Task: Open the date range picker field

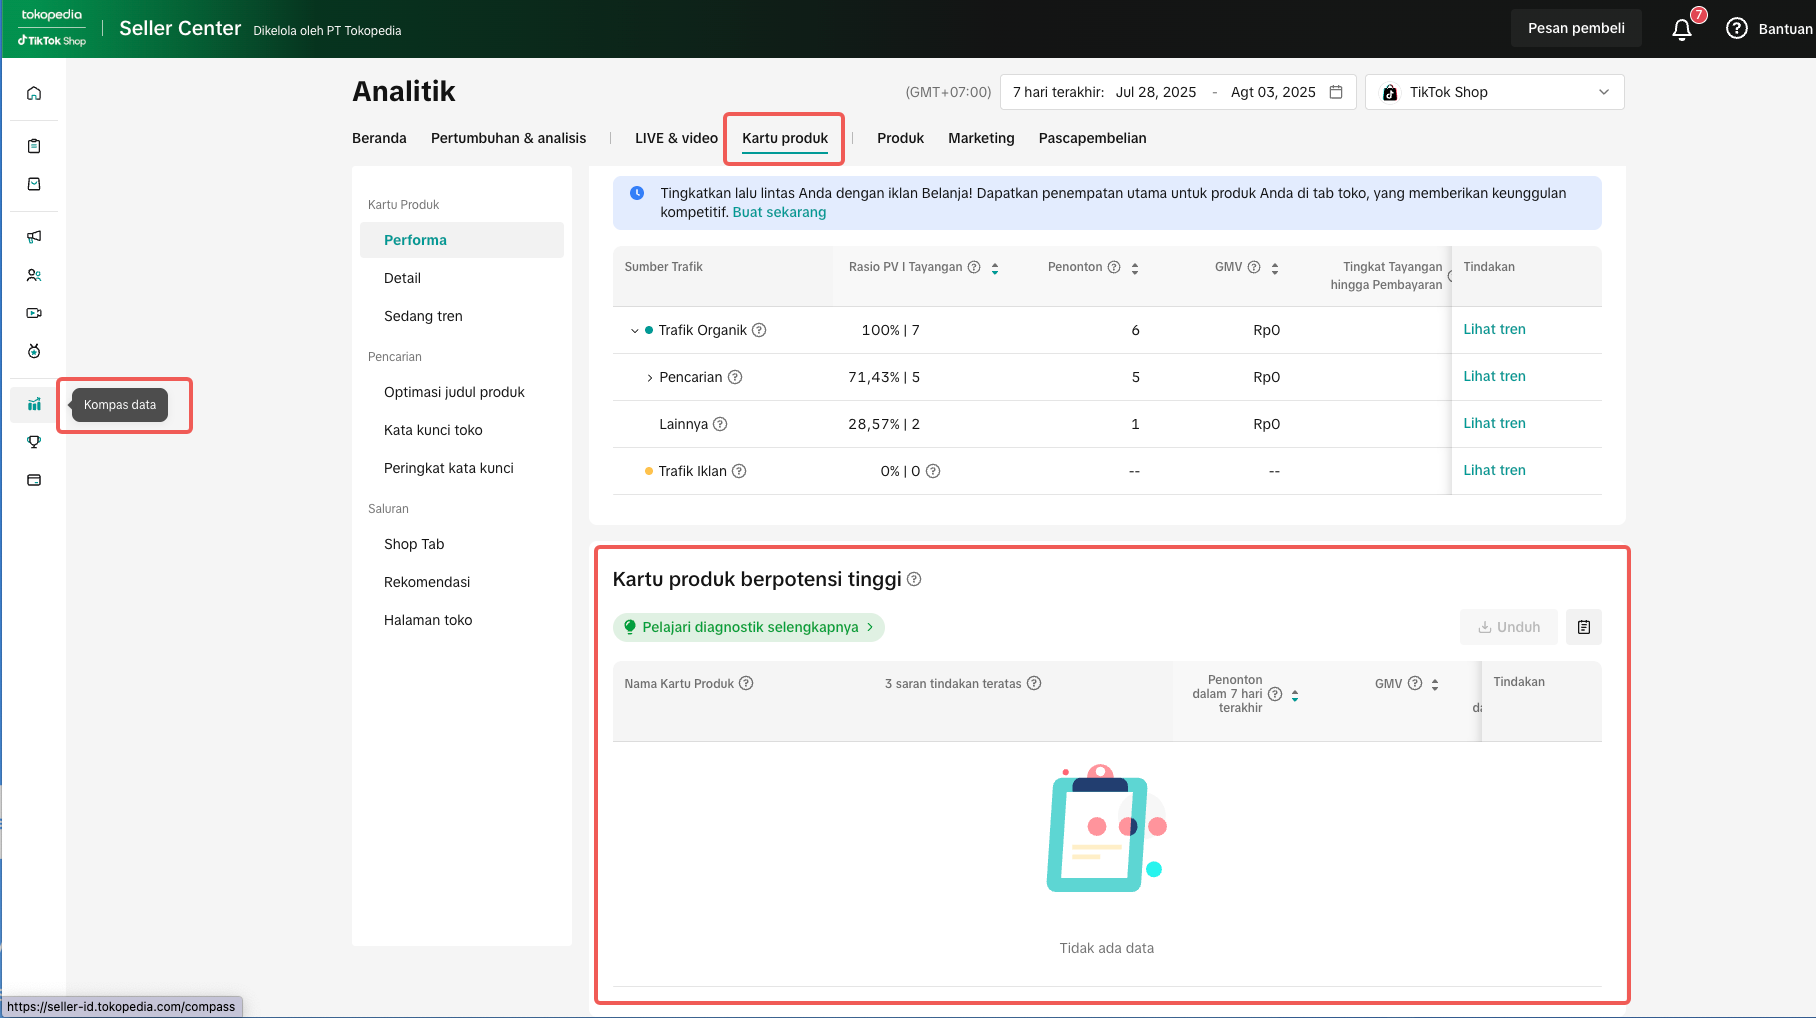Action: click(x=1177, y=92)
